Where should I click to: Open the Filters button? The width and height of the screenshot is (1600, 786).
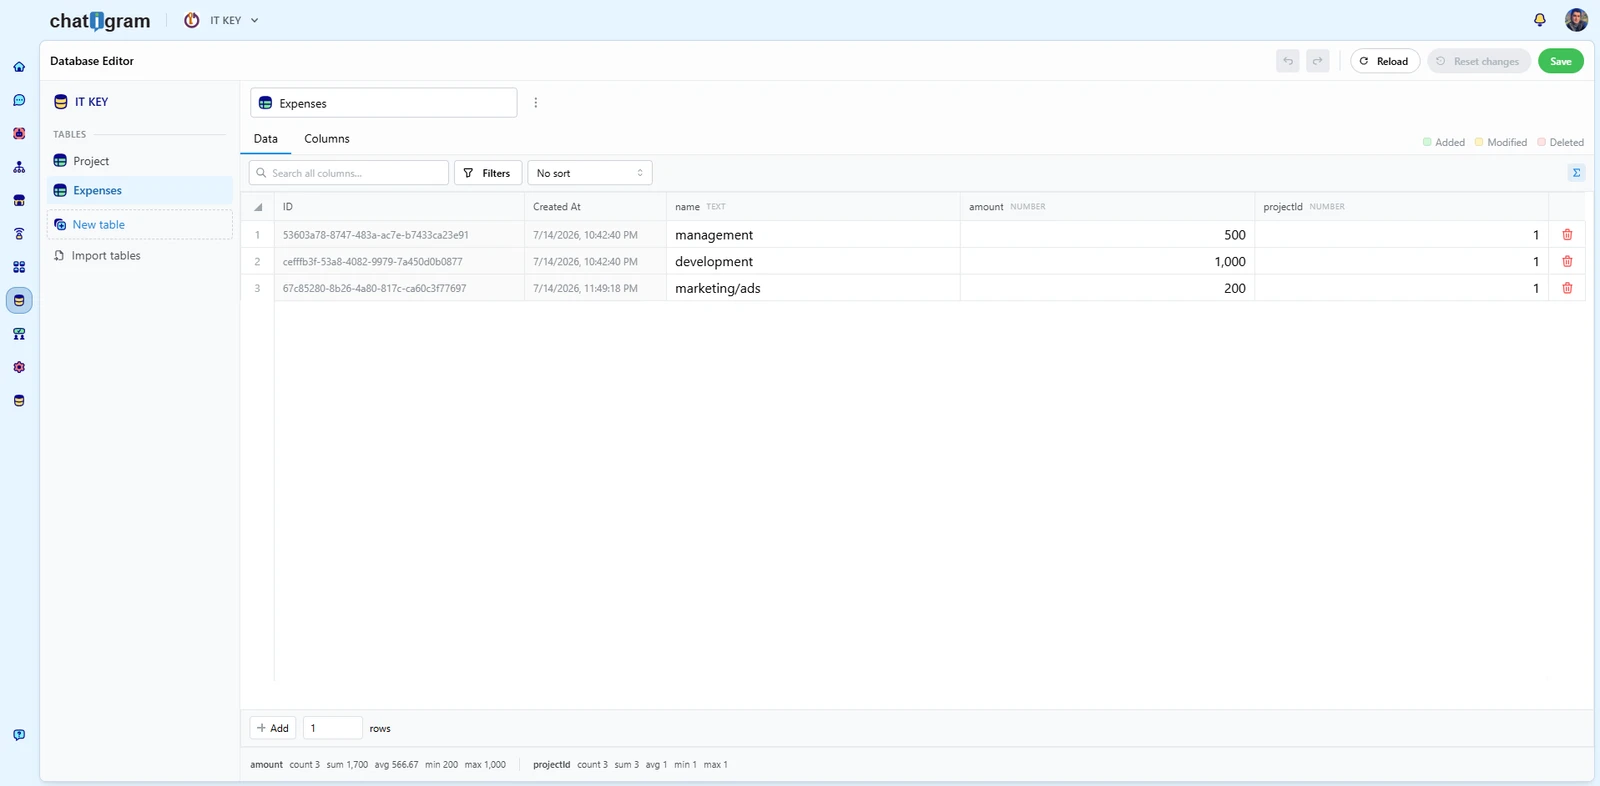pos(488,173)
